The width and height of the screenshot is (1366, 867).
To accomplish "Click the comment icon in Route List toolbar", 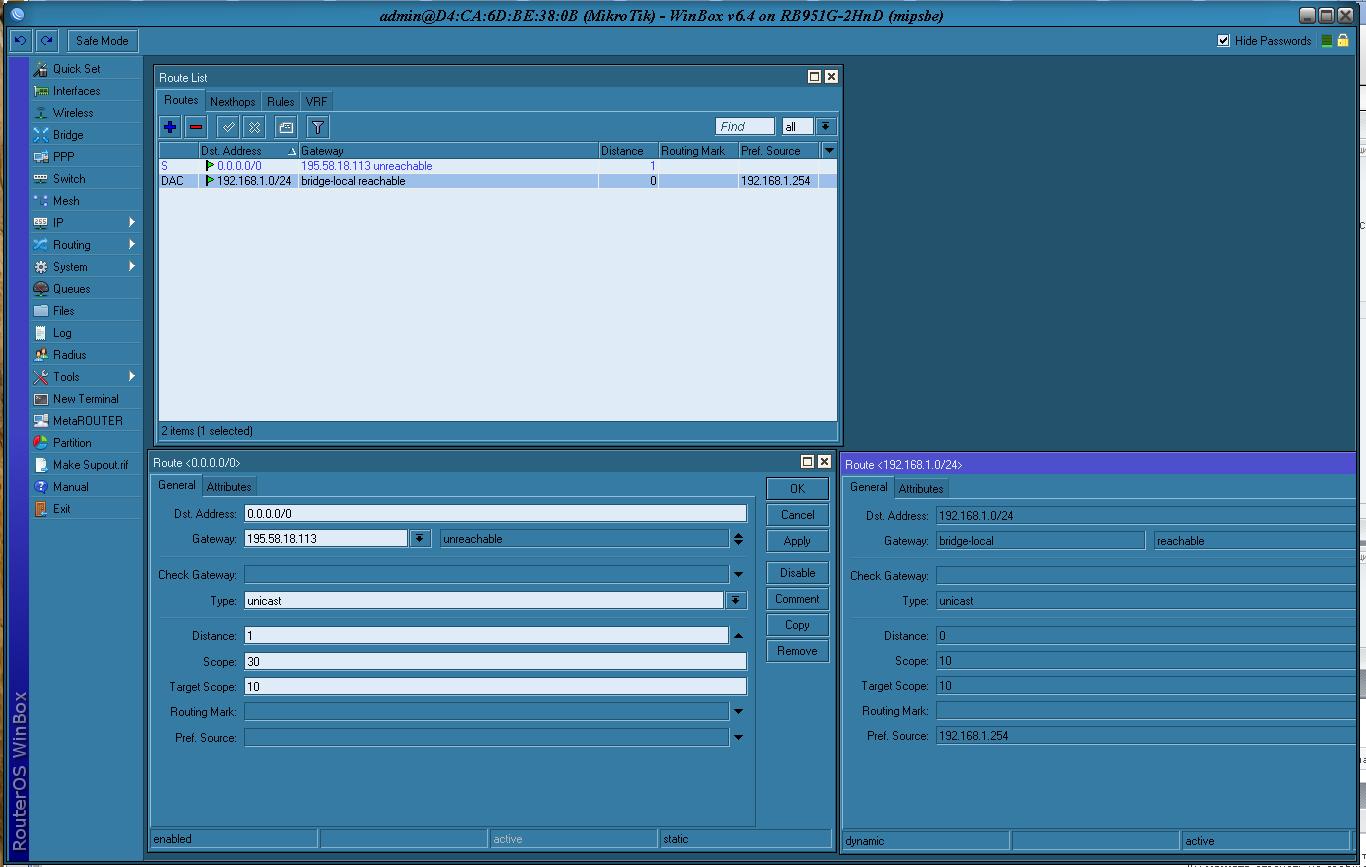I will coord(286,127).
